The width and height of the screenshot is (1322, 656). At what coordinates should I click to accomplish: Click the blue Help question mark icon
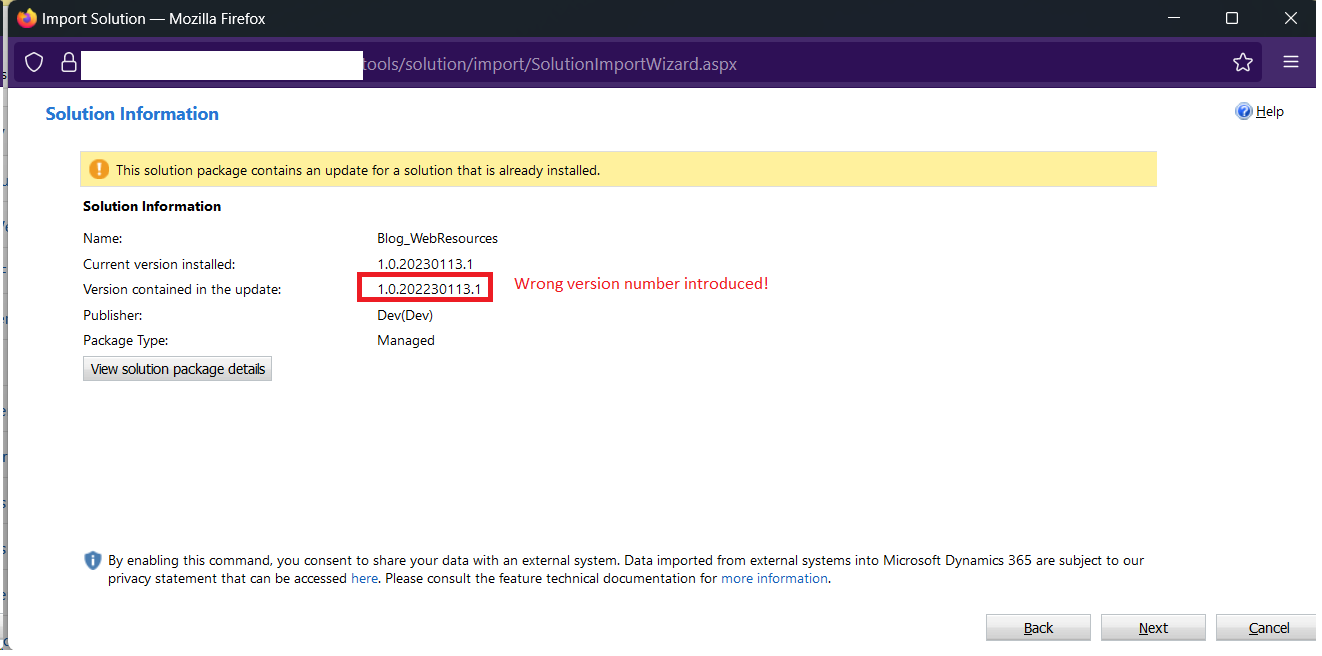(1244, 111)
